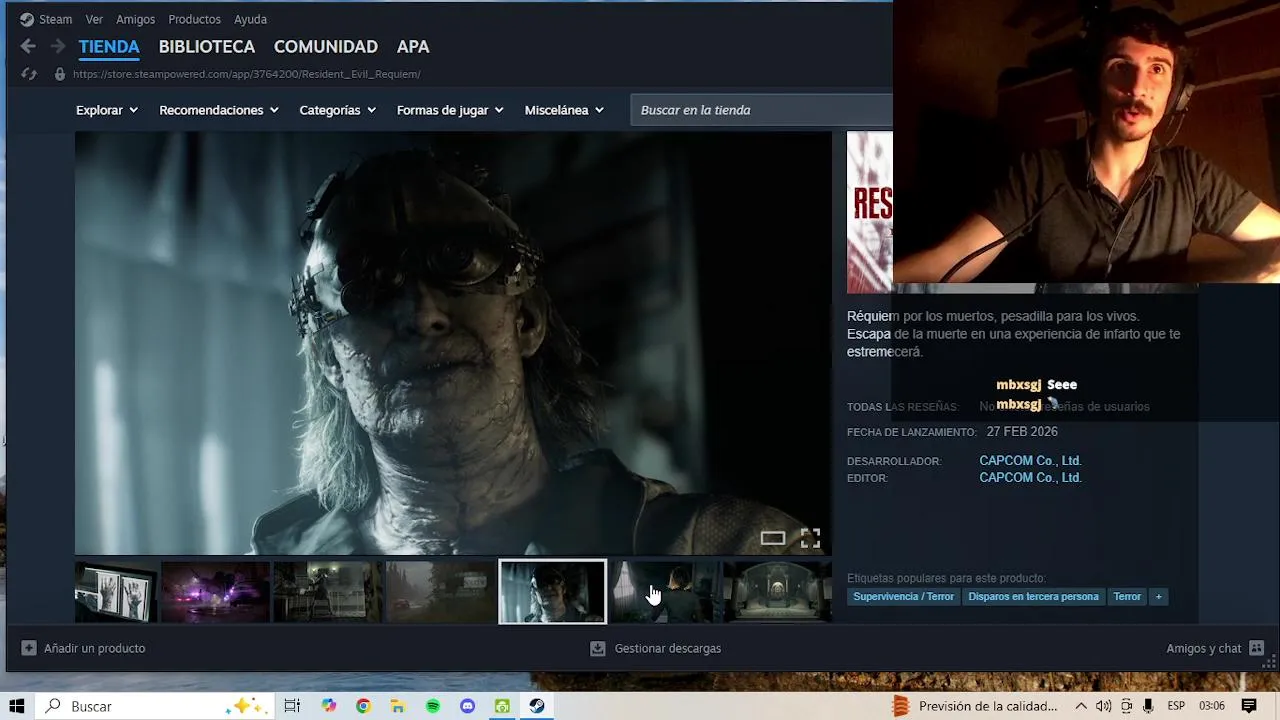1280x720 pixels.
Task: Switch to the COMUNIDAD tab
Action: [326, 46]
